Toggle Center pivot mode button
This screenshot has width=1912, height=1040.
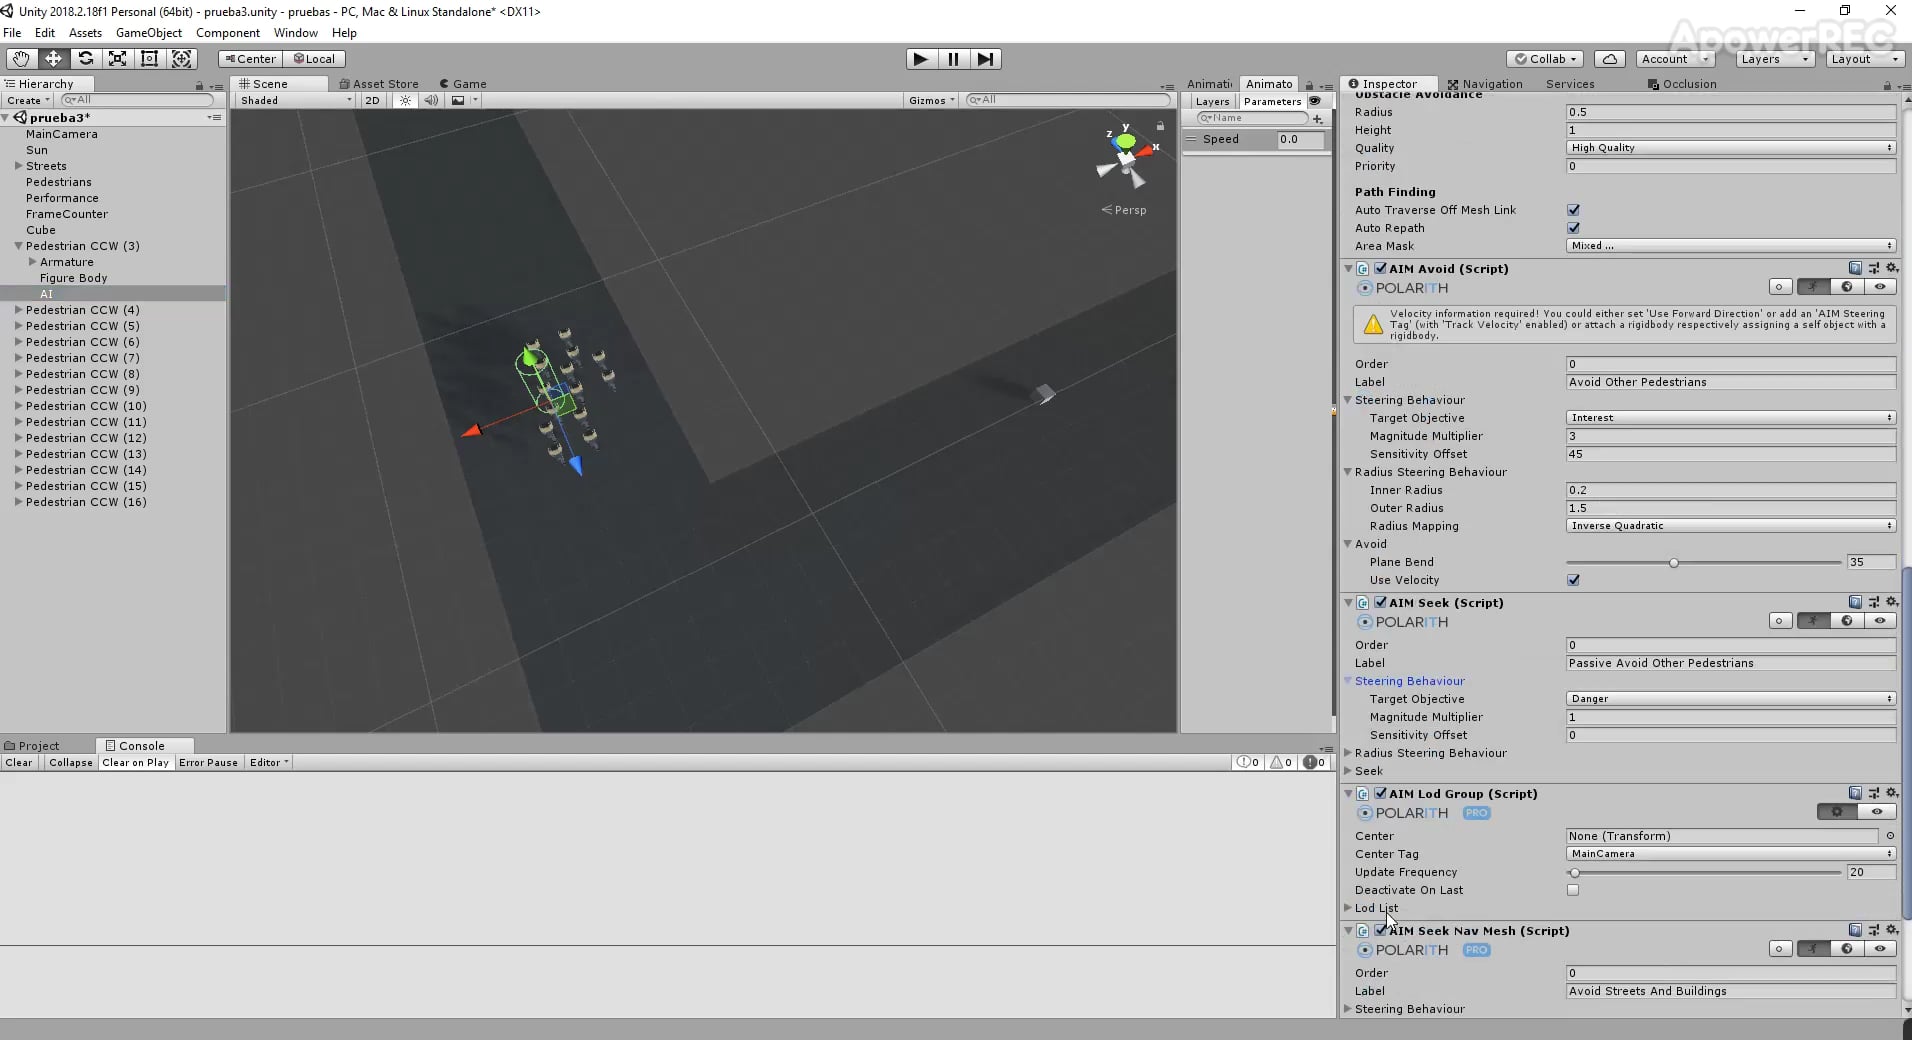[248, 59]
